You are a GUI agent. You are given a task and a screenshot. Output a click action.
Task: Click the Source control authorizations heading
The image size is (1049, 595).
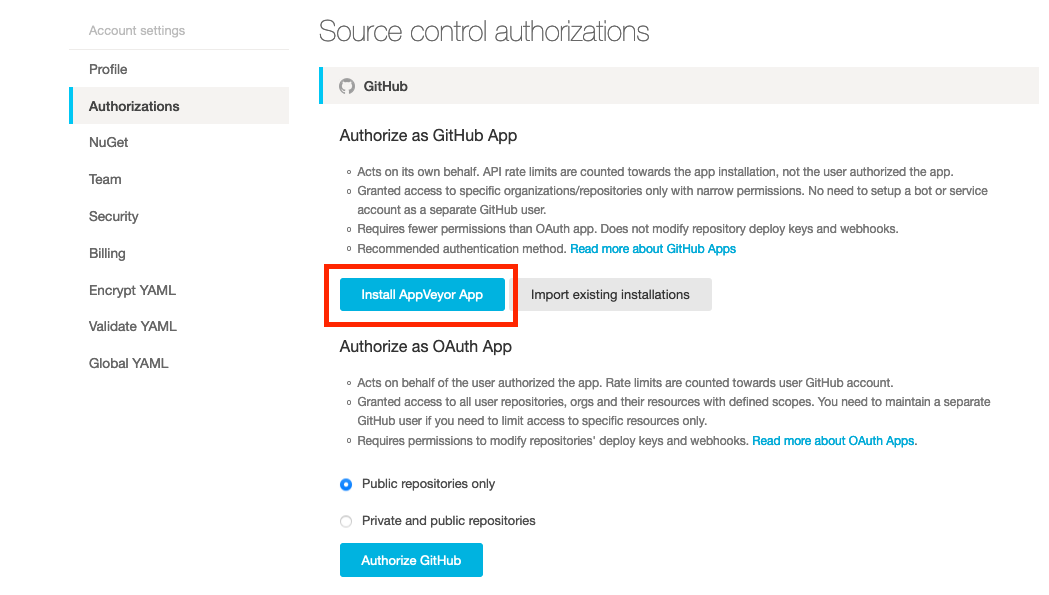click(x=484, y=32)
